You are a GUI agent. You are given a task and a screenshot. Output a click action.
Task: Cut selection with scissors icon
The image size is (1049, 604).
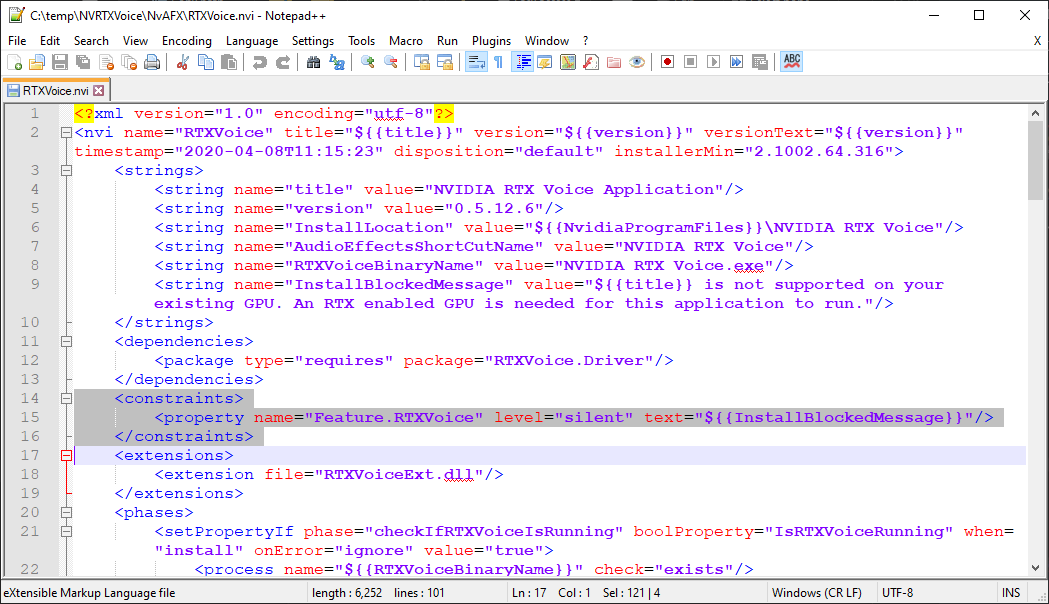coord(182,62)
